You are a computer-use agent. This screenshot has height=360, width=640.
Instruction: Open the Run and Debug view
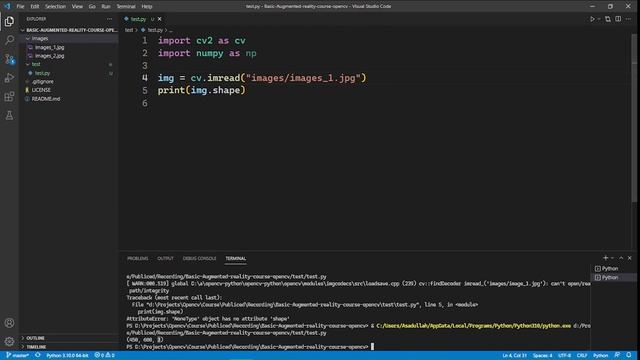9,78
